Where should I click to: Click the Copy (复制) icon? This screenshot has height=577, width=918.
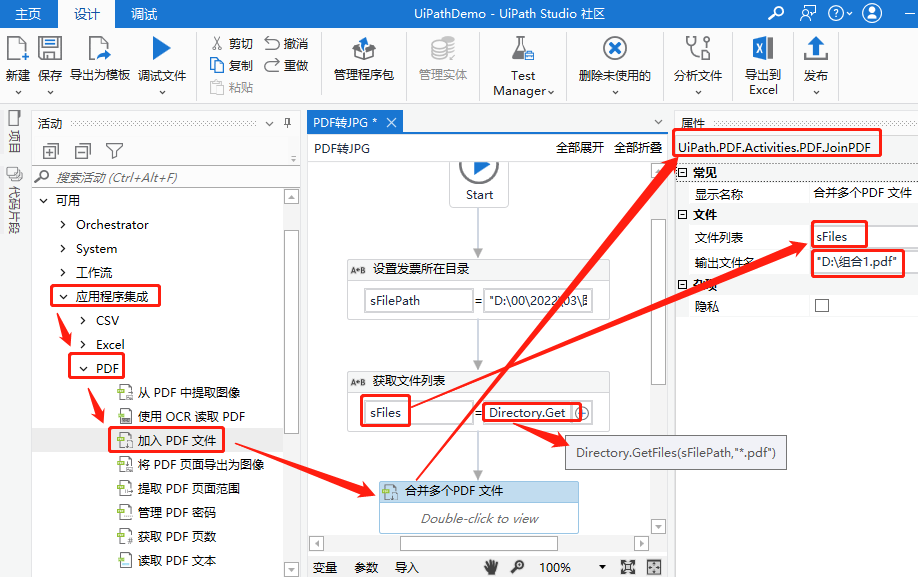tap(217, 65)
